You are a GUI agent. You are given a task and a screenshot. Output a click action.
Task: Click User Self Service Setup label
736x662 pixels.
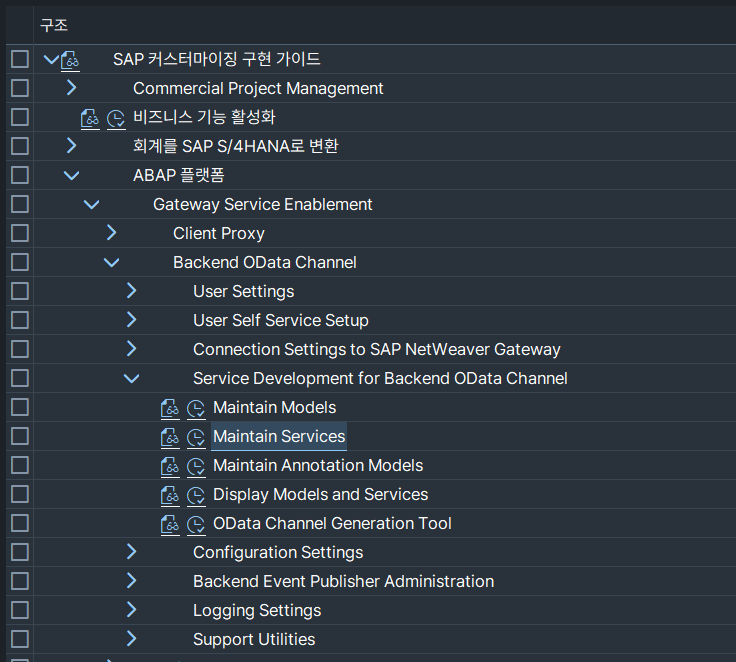tap(281, 320)
